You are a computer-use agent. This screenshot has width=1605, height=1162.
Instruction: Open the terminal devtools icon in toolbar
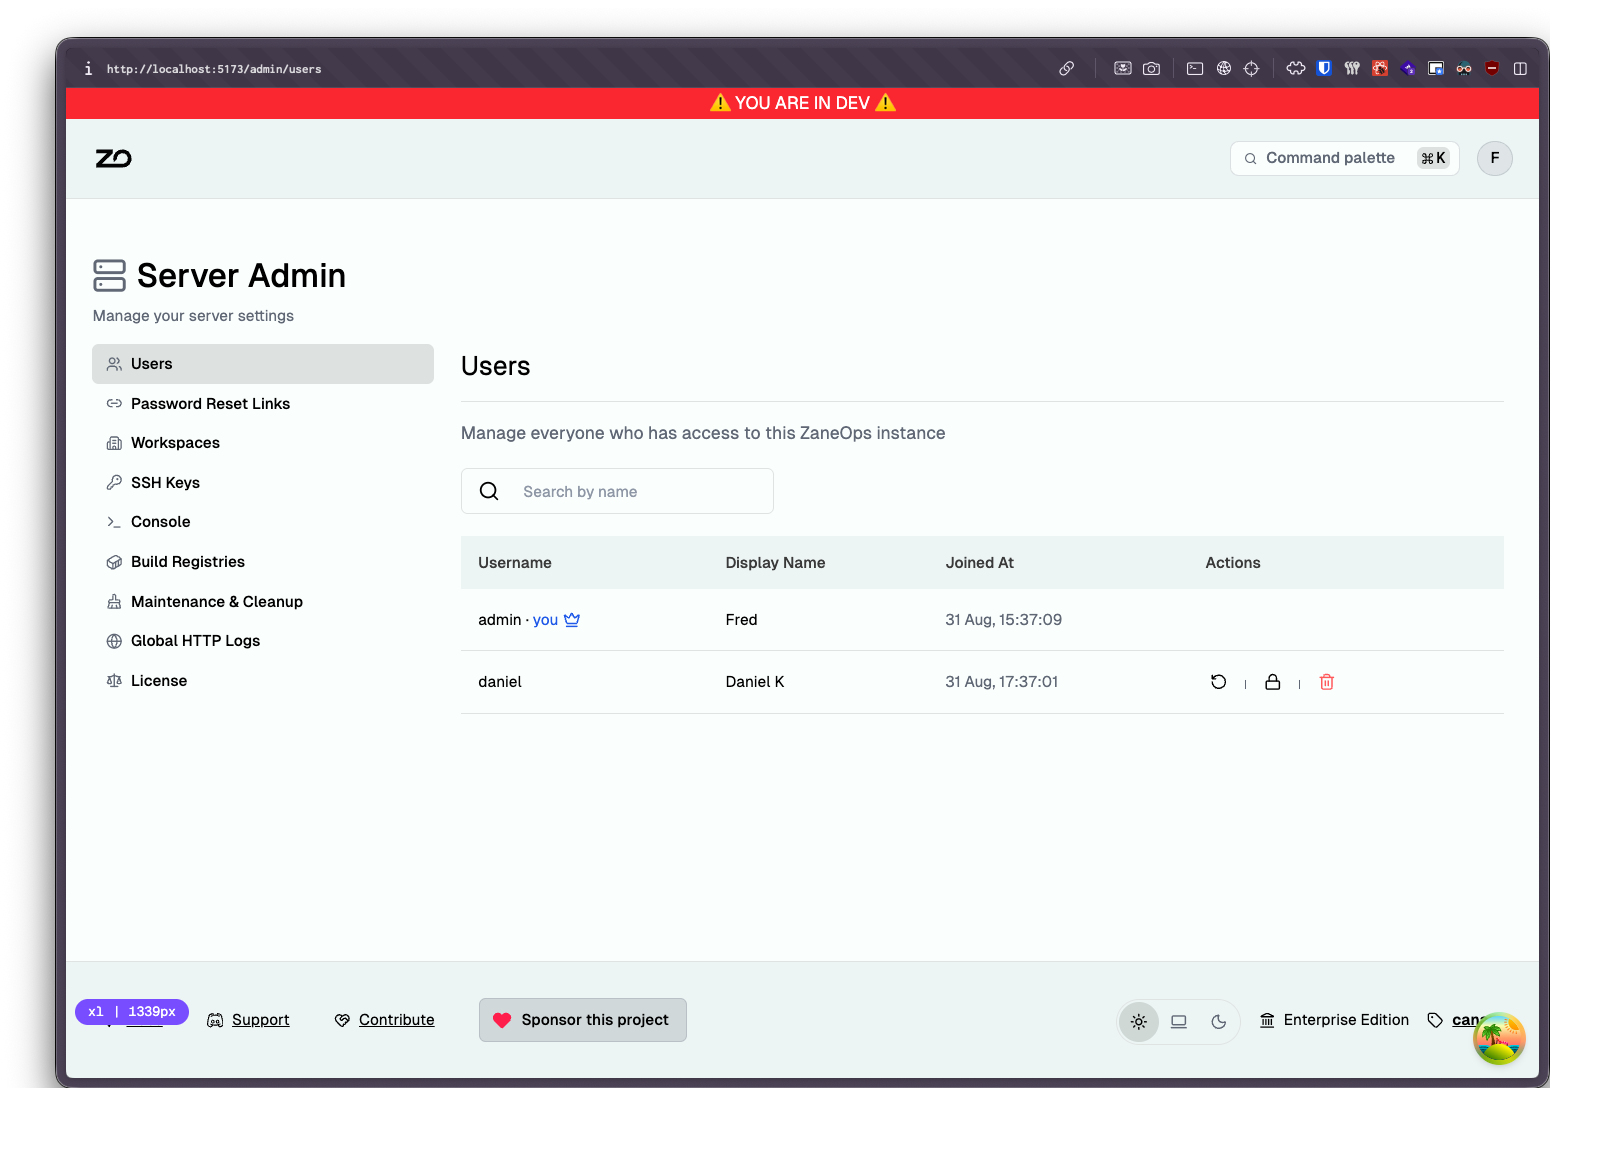tap(1195, 68)
